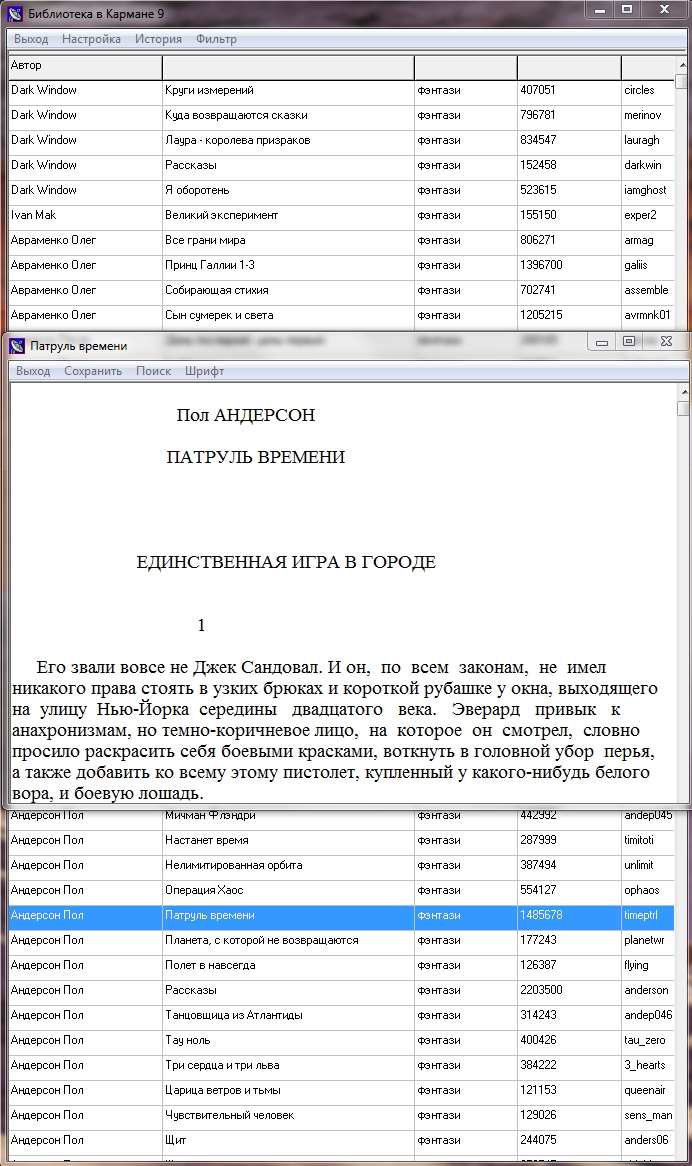Select the Собирающая стихия row
Image resolution: width=692 pixels, height=1166 pixels.
tap(341, 291)
